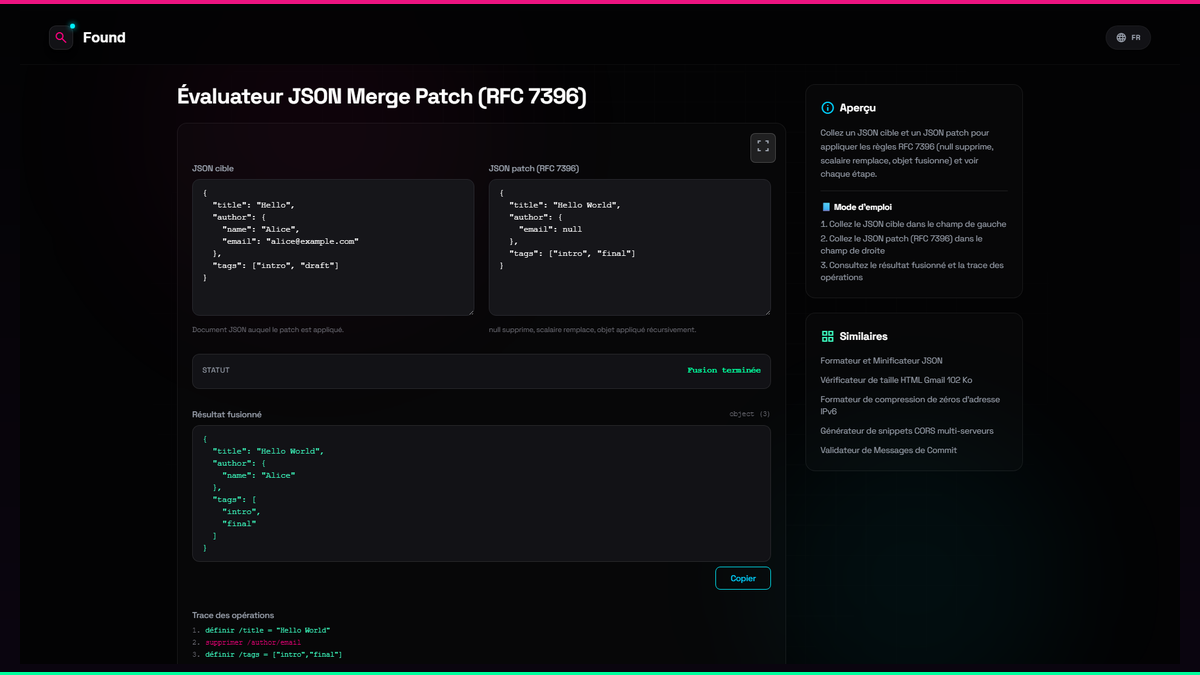
Task: Click the Found magnifier logo icon
Action: pos(61,37)
